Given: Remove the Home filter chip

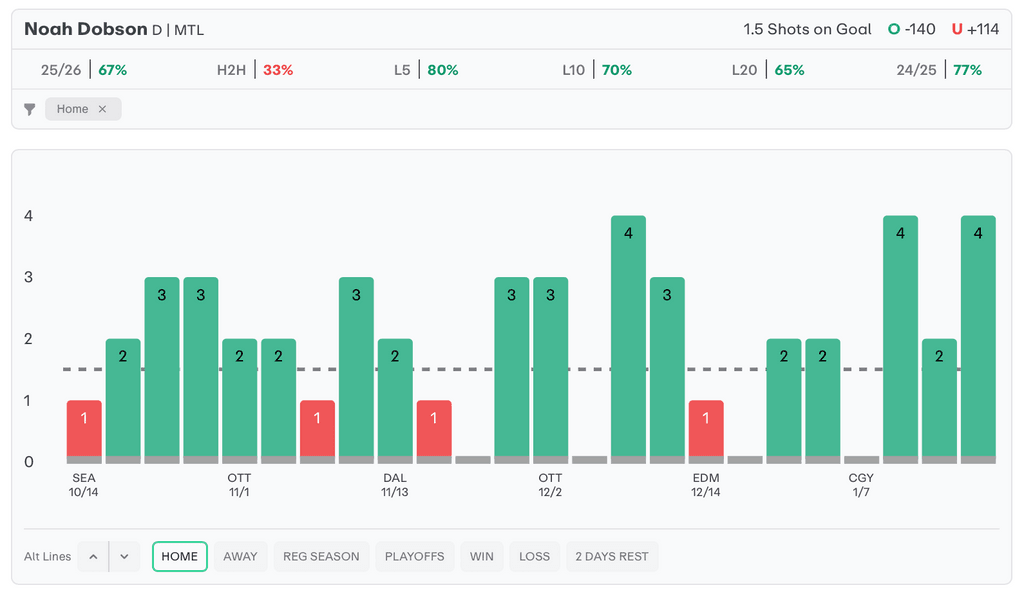Looking at the screenshot, I should pos(102,109).
